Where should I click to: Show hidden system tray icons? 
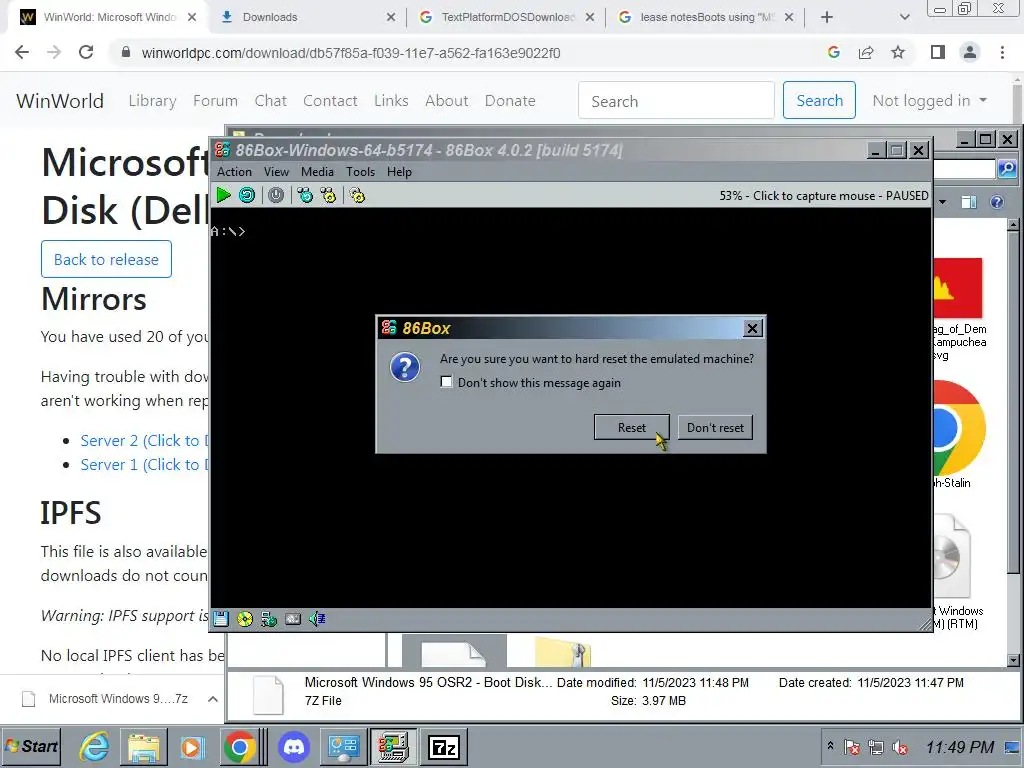(x=830, y=744)
